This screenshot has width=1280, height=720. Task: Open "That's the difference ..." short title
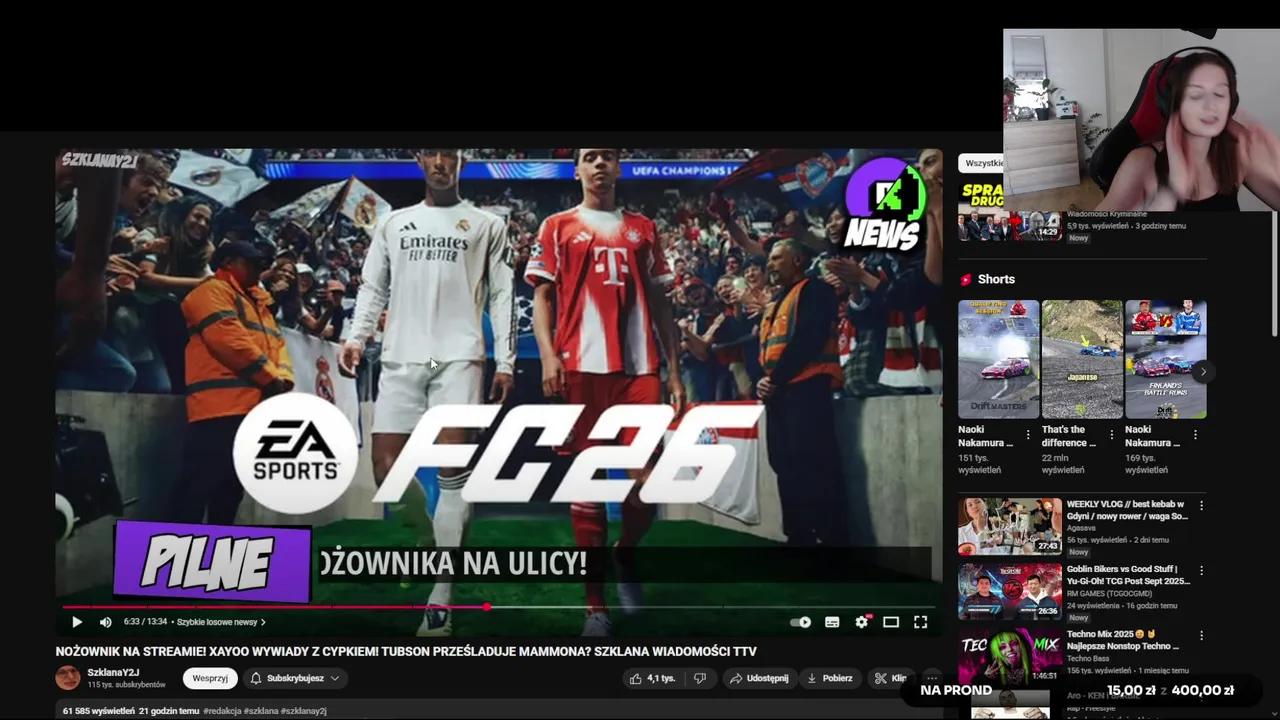click(x=1068, y=436)
